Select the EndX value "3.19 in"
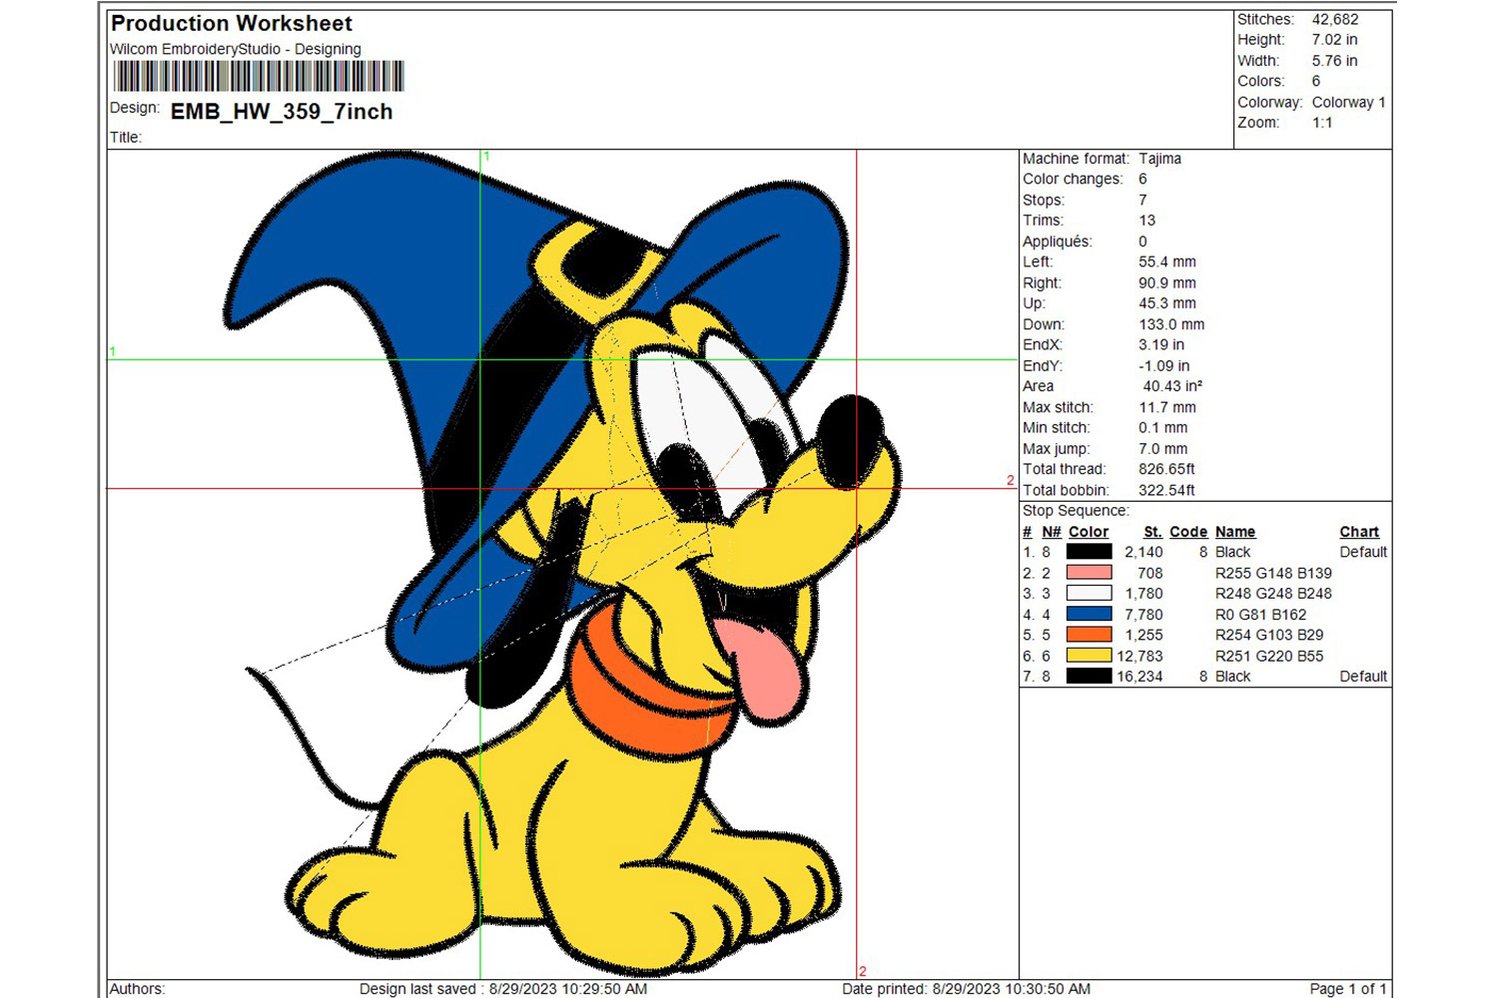Image resolution: width=1500 pixels, height=998 pixels. (x=1162, y=345)
